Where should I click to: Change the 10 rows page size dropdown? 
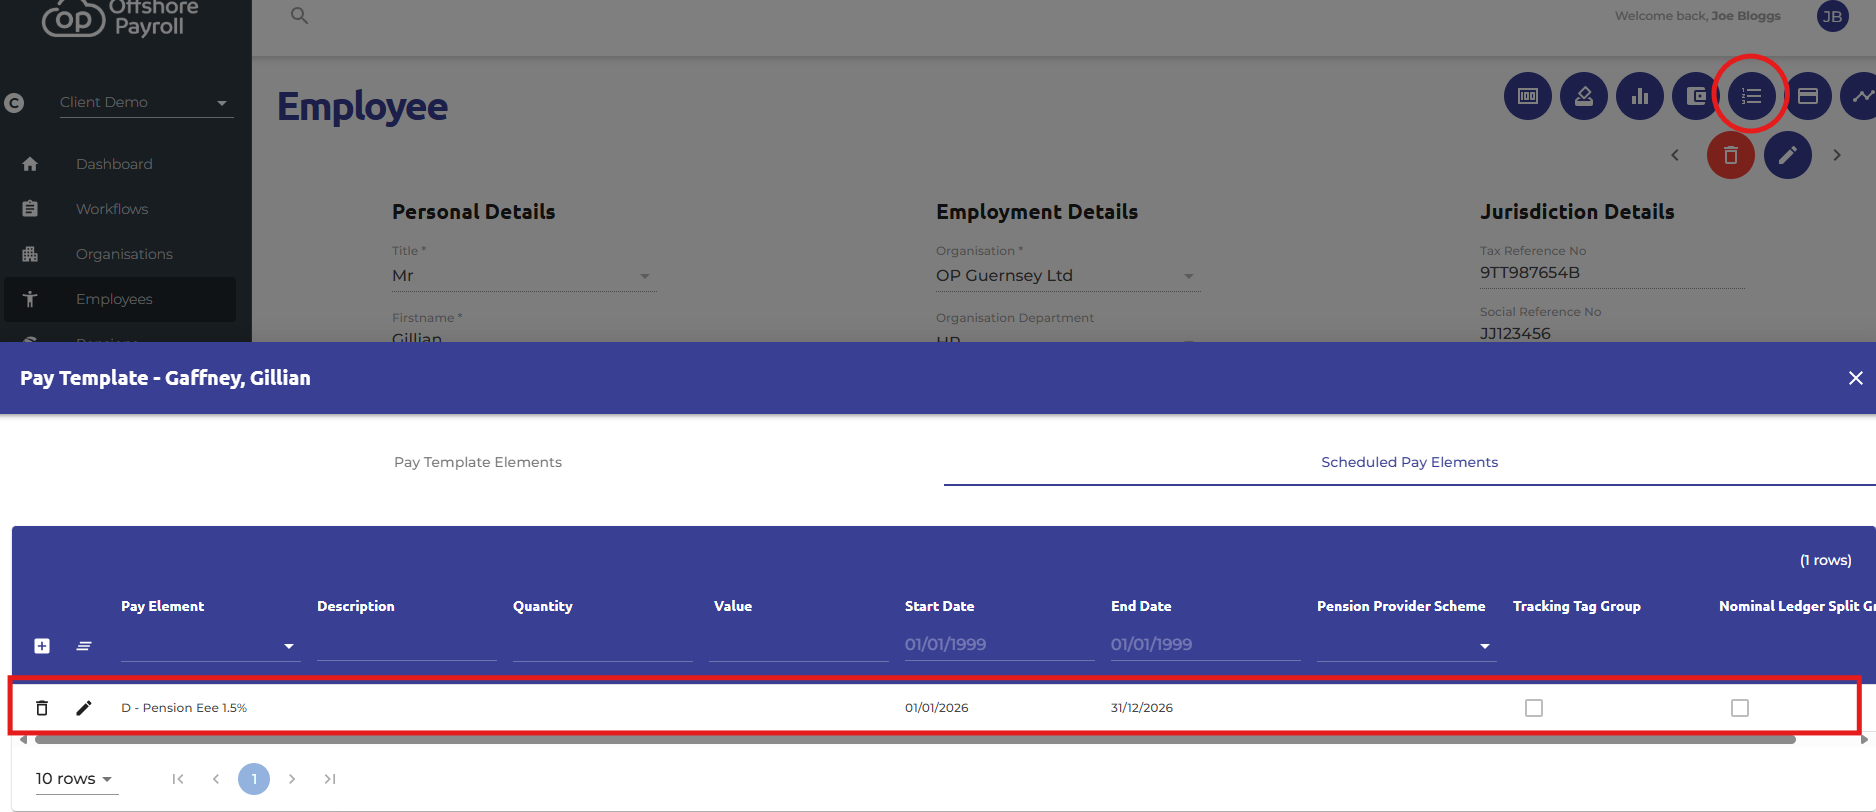click(x=76, y=779)
